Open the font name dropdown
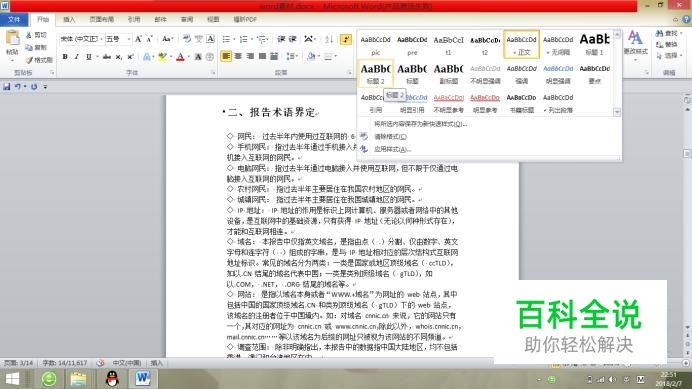 pyautogui.click(x=101, y=39)
